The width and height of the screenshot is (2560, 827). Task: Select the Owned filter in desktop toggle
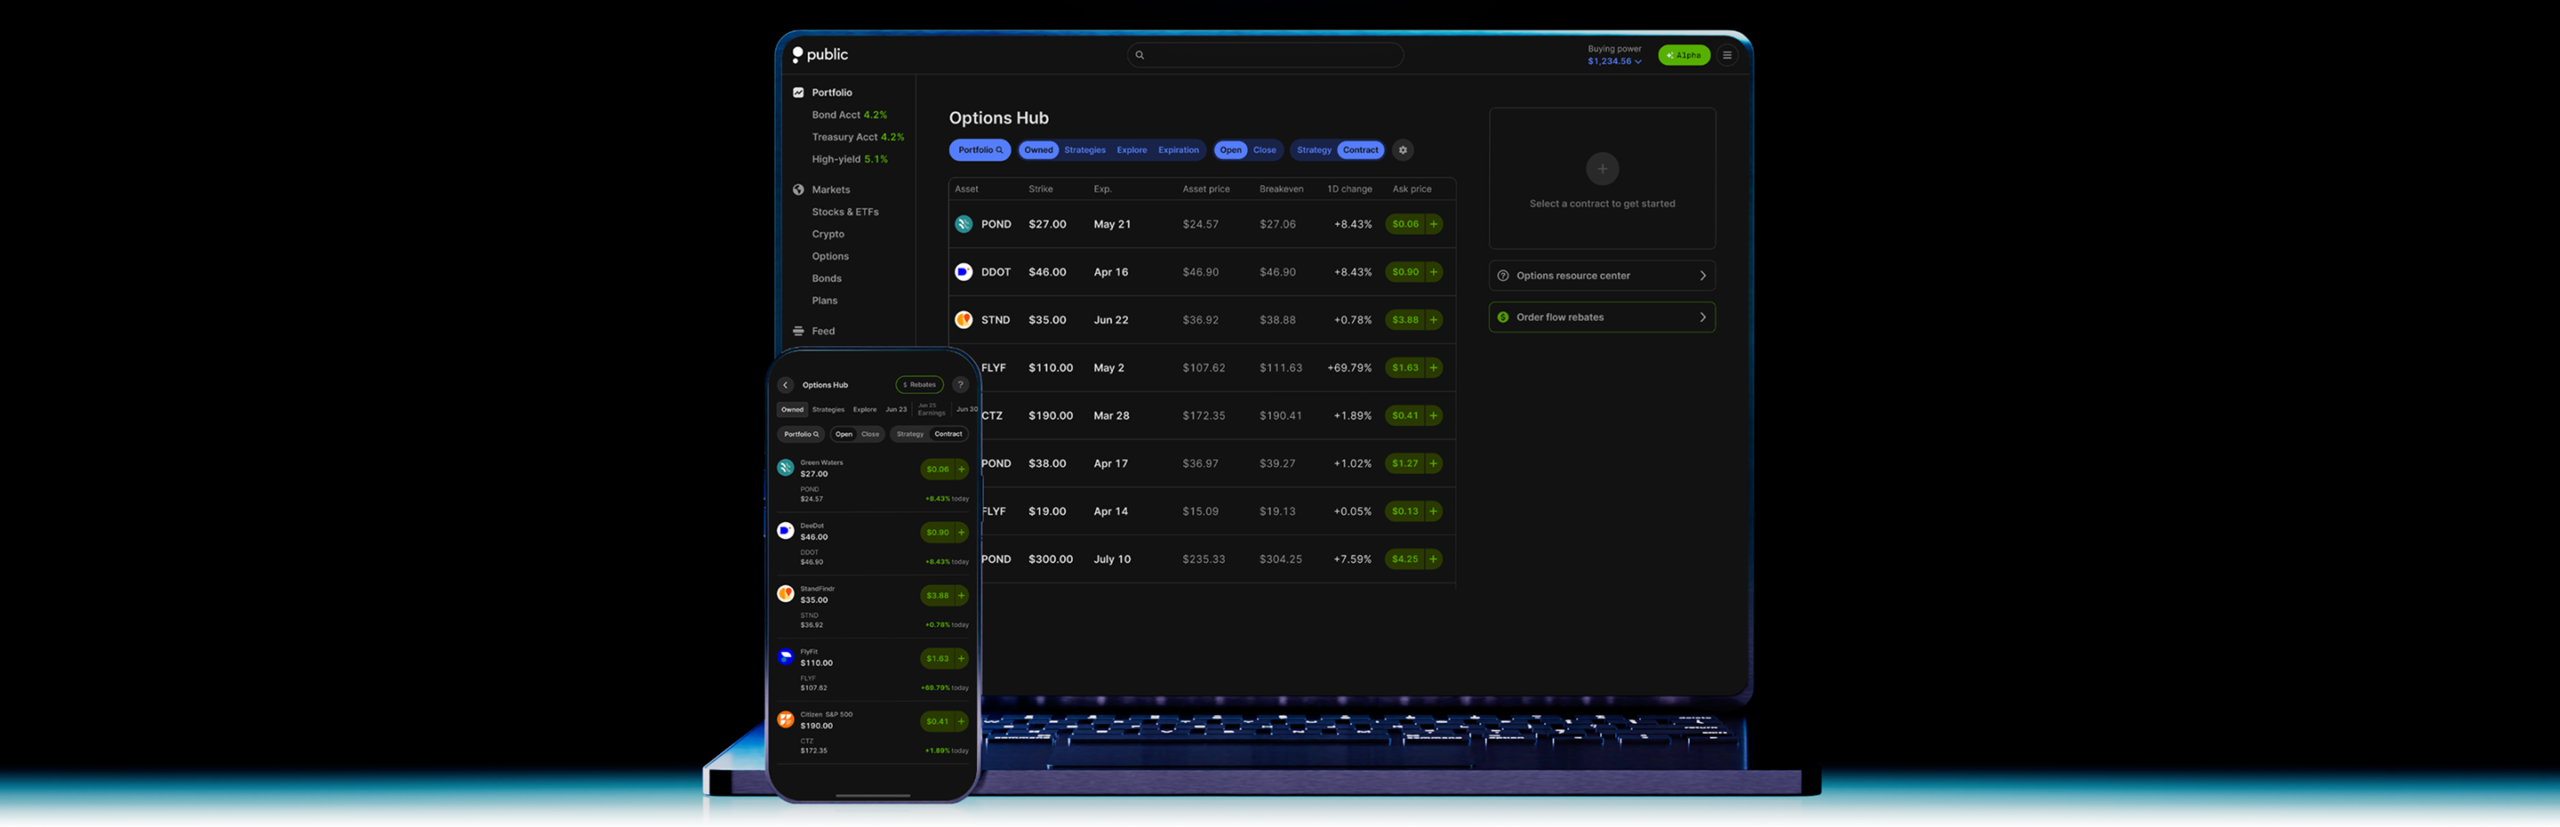[1038, 150]
